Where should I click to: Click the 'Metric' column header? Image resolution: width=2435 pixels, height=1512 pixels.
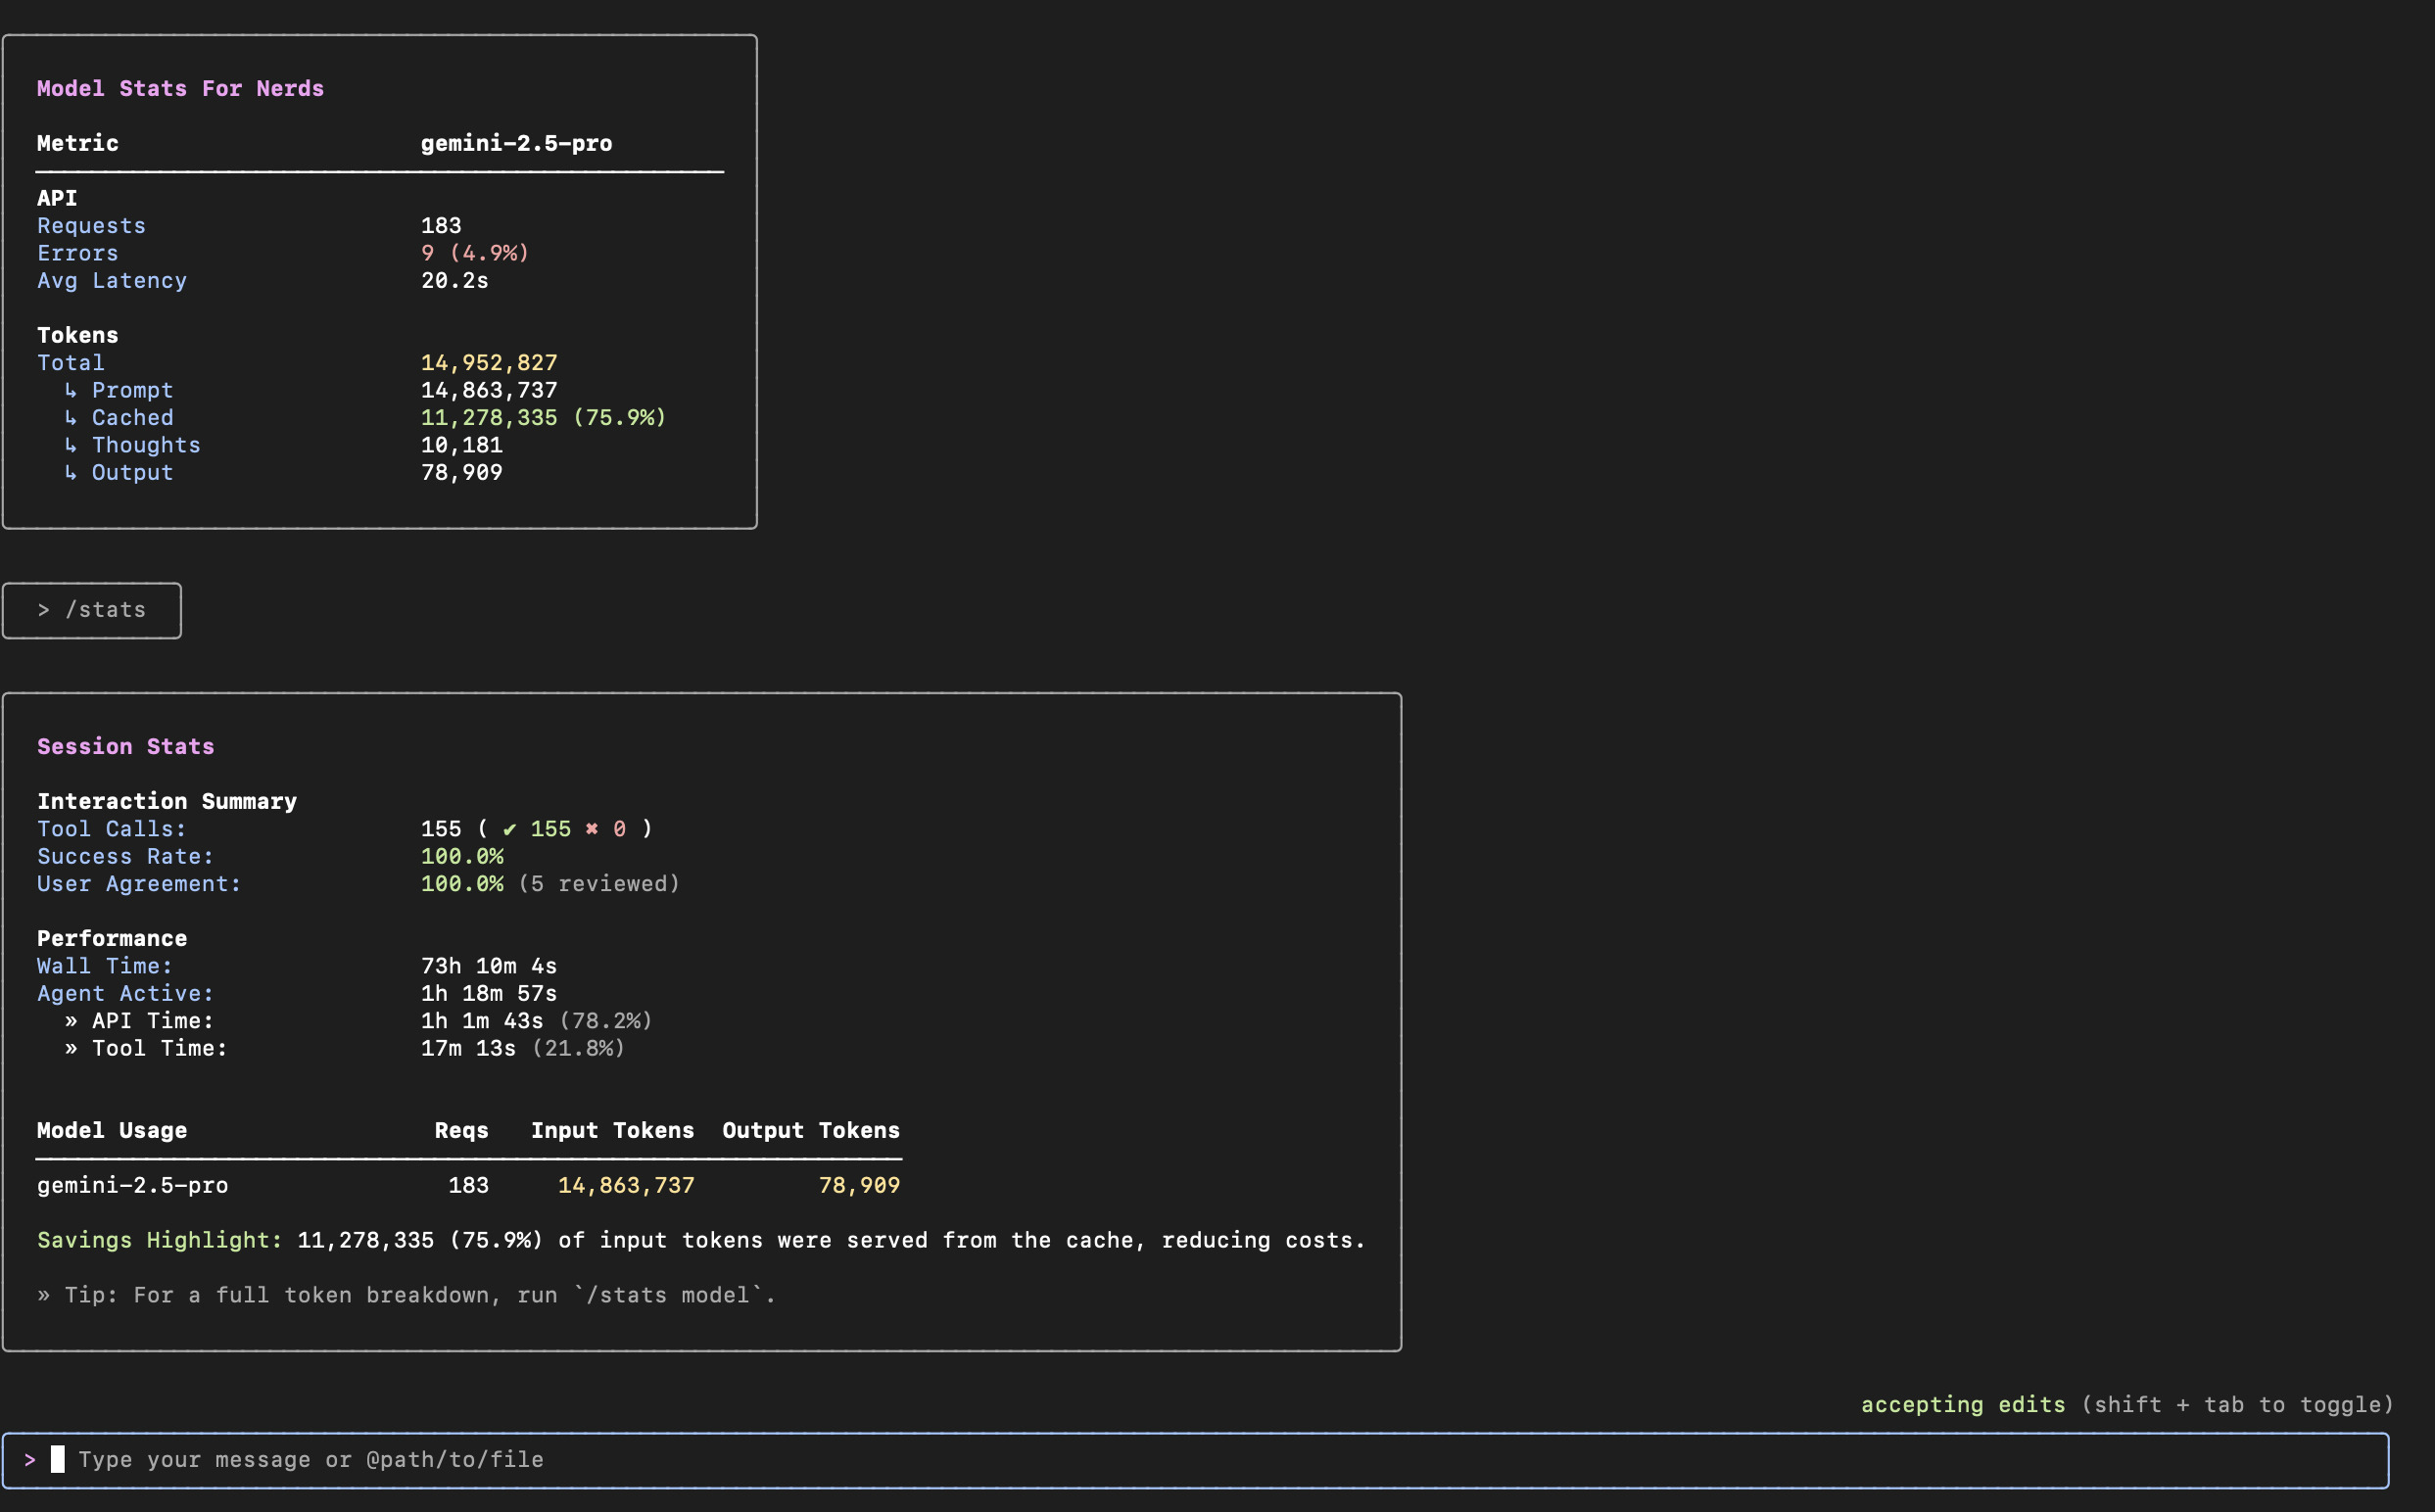[78, 143]
